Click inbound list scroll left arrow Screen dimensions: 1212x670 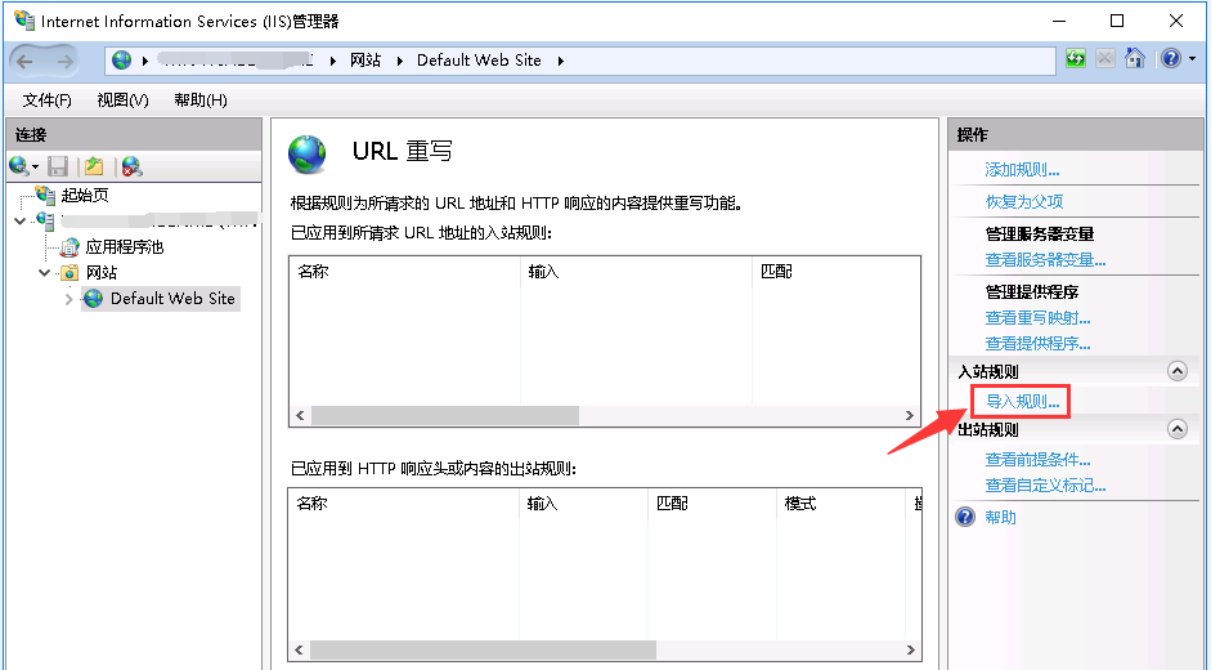pos(300,415)
